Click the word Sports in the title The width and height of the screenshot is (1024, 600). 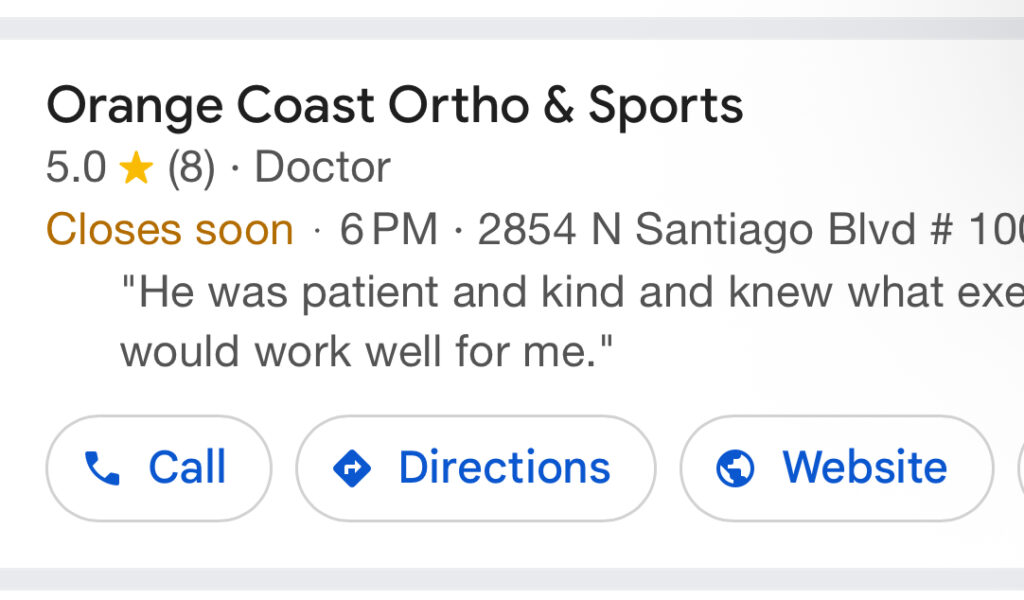click(x=666, y=106)
